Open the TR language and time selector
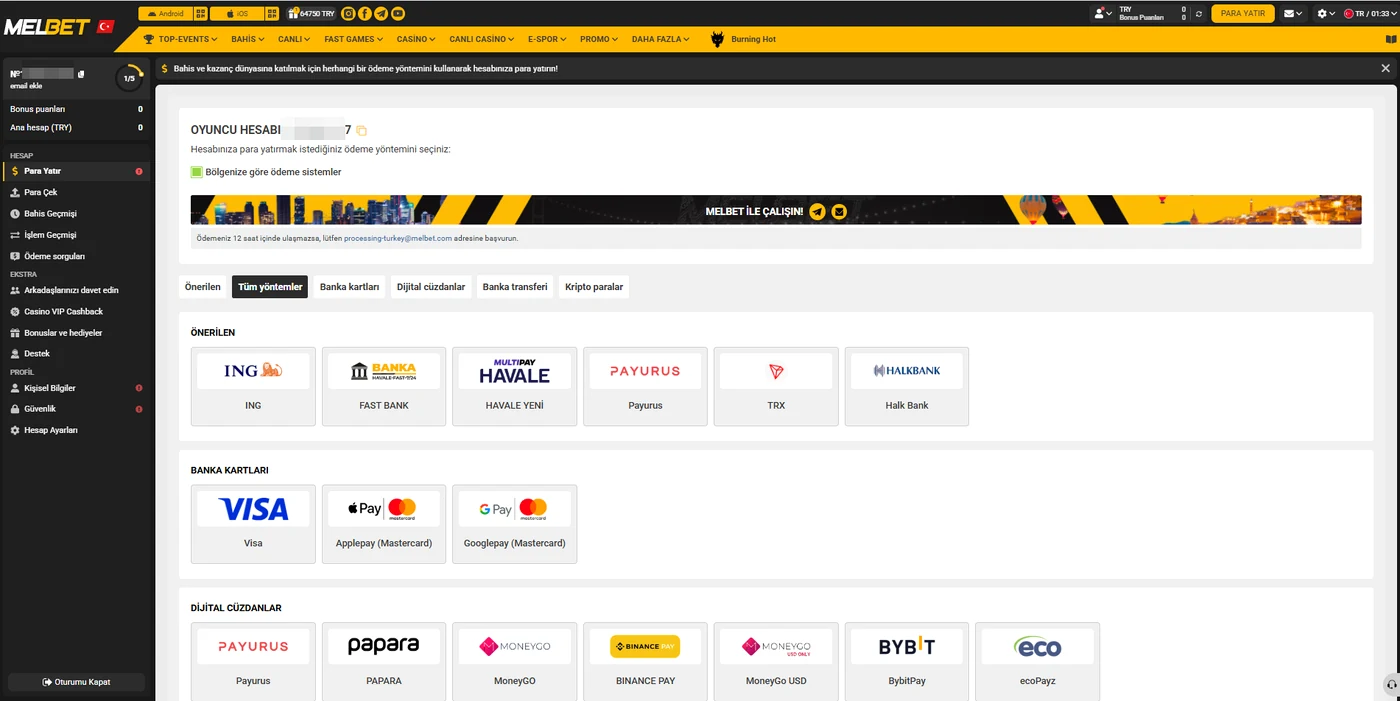The width and height of the screenshot is (1400, 701). coord(1369,14)
